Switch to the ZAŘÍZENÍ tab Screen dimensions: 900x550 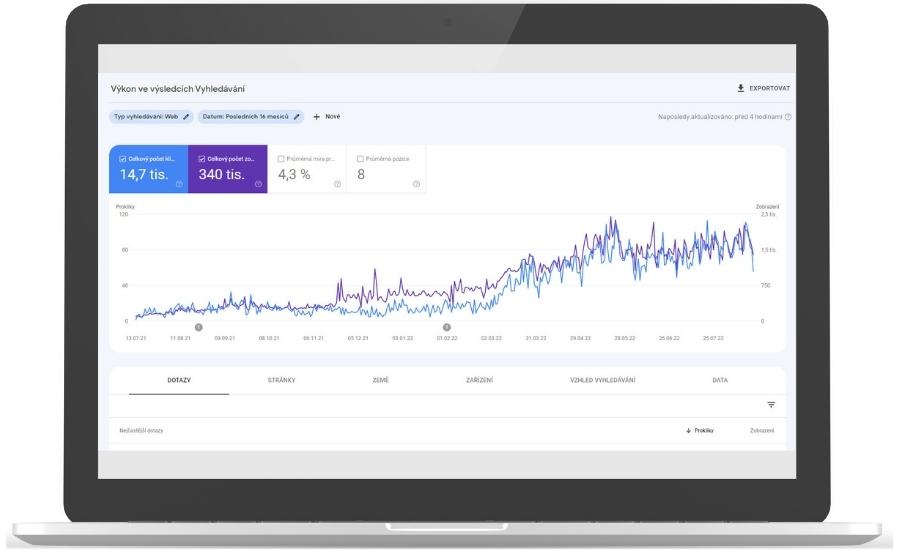click(x=480, y=380)
